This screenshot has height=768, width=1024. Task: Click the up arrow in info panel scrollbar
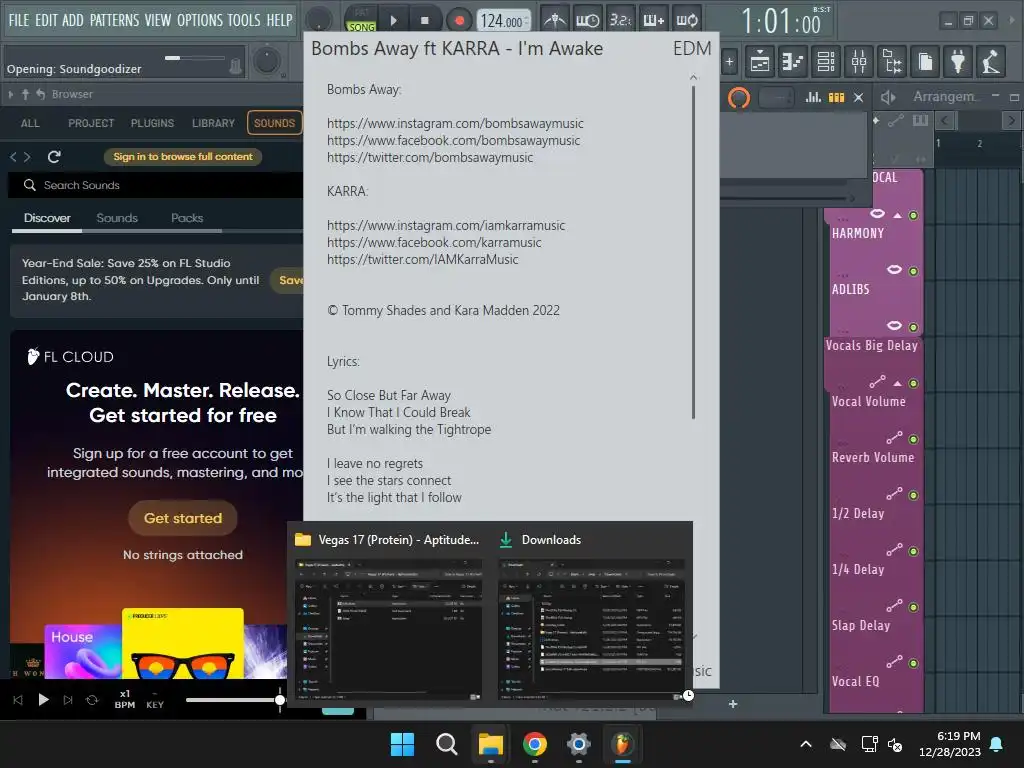coord(694,78)
